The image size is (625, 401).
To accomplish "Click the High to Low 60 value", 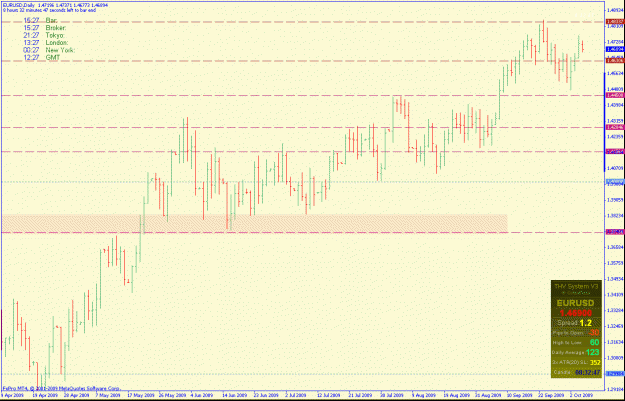I will pyautogui.click(x=594, y=342).
